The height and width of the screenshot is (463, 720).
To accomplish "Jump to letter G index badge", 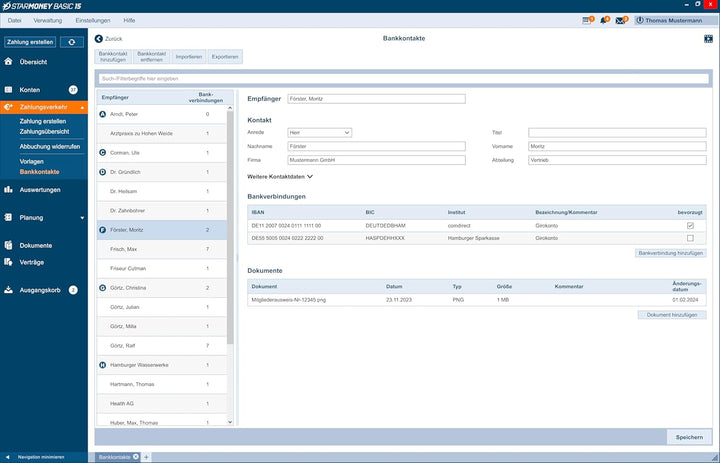I will click(x=103, y=288).
